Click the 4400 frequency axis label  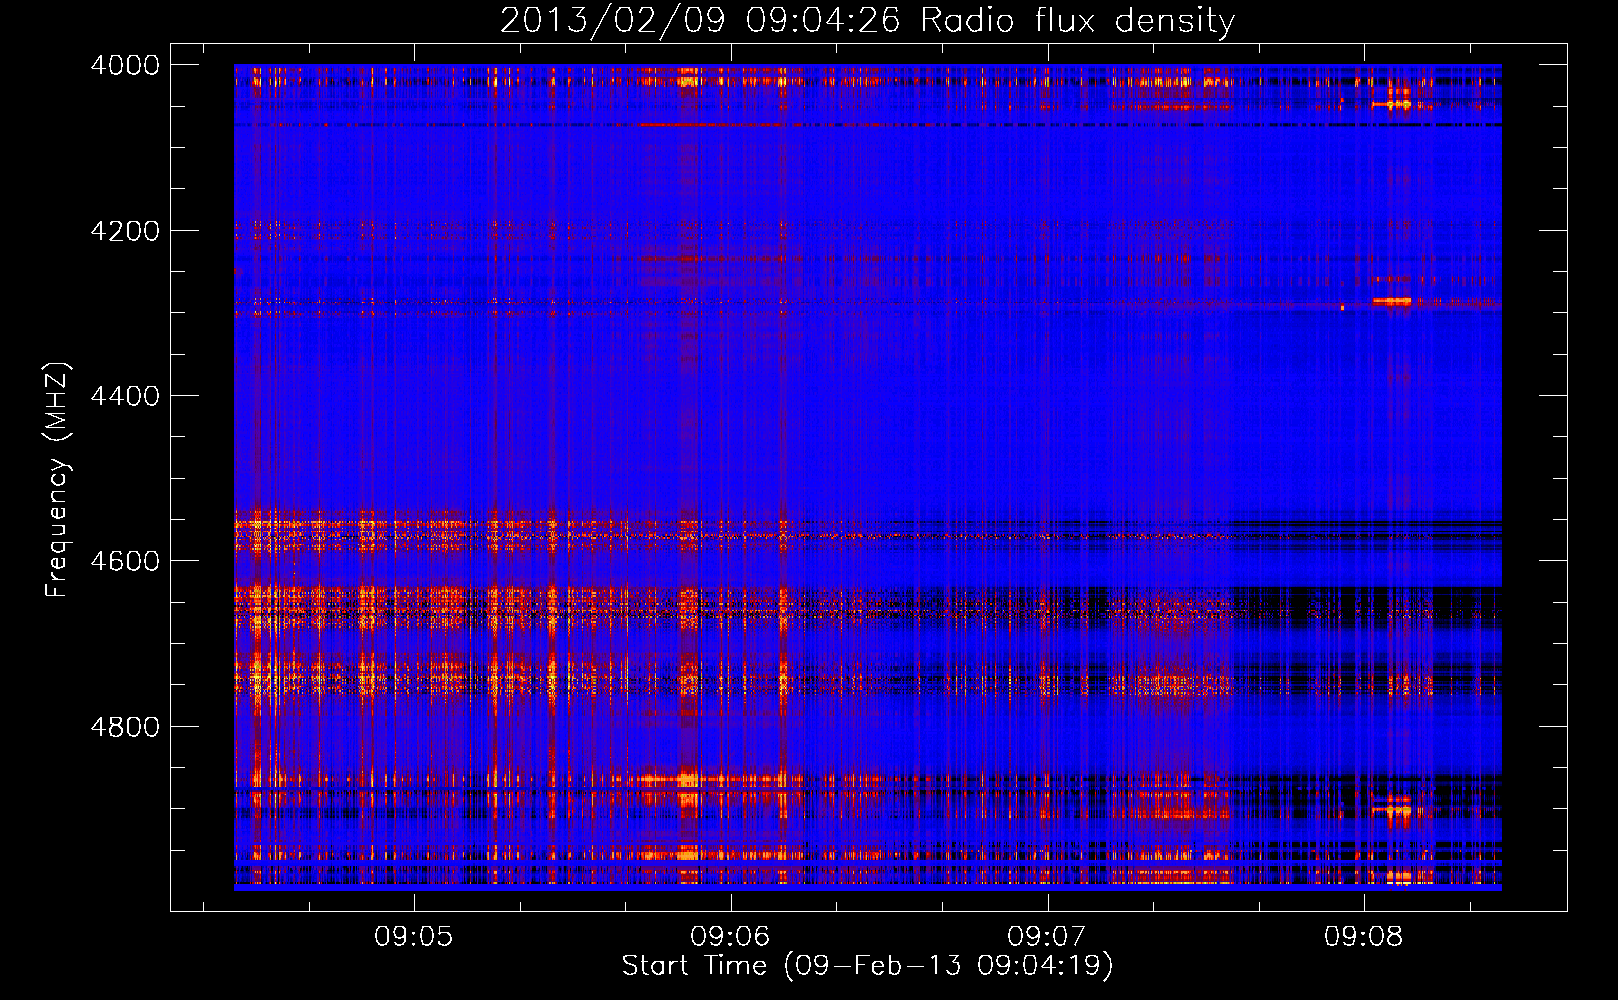click(125, 396)
